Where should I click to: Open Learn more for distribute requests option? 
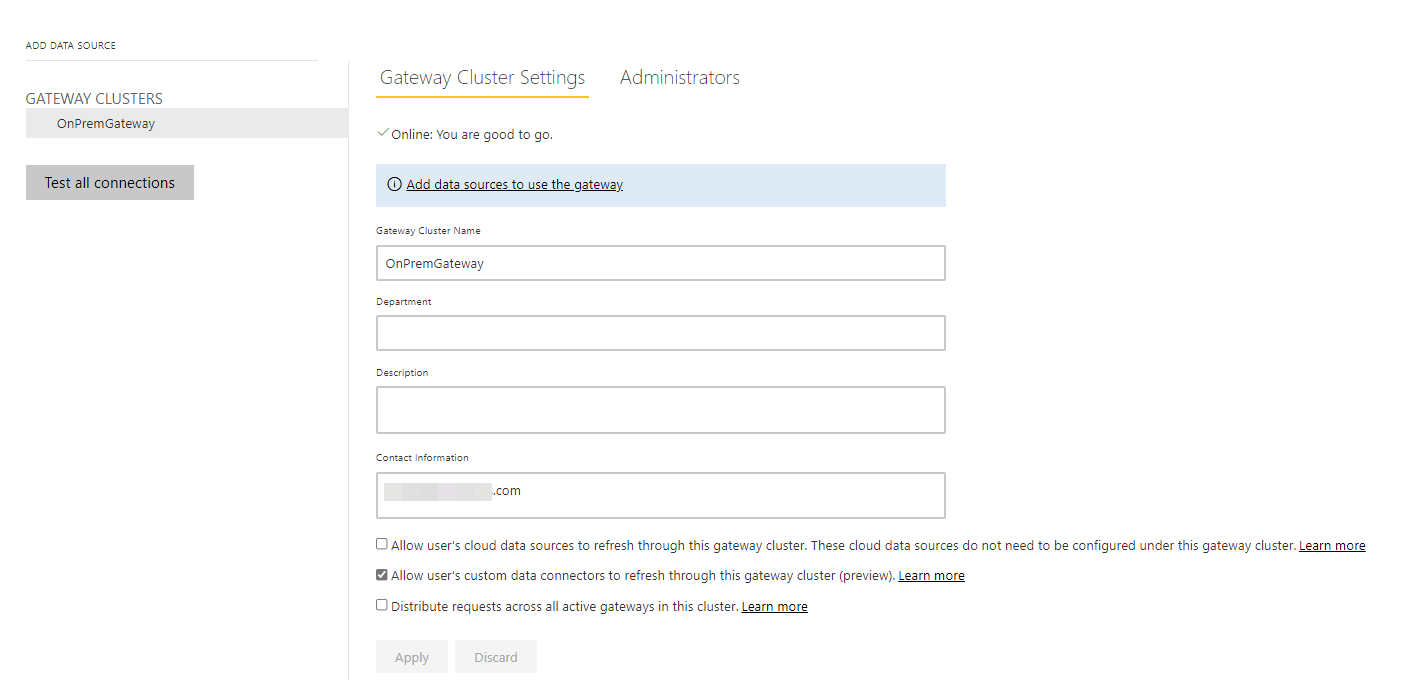(x=774, y=607)
